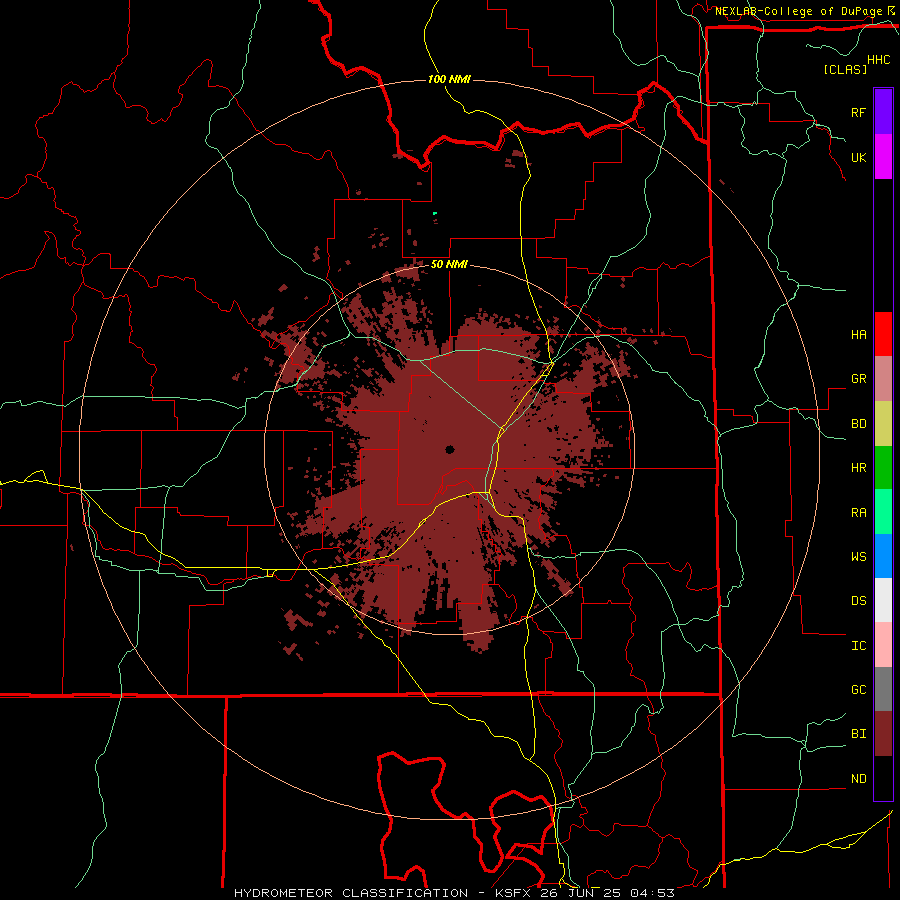Click the blue WS legend swatch
Screen dimensions: 900x900
click(x=883, y=556)
